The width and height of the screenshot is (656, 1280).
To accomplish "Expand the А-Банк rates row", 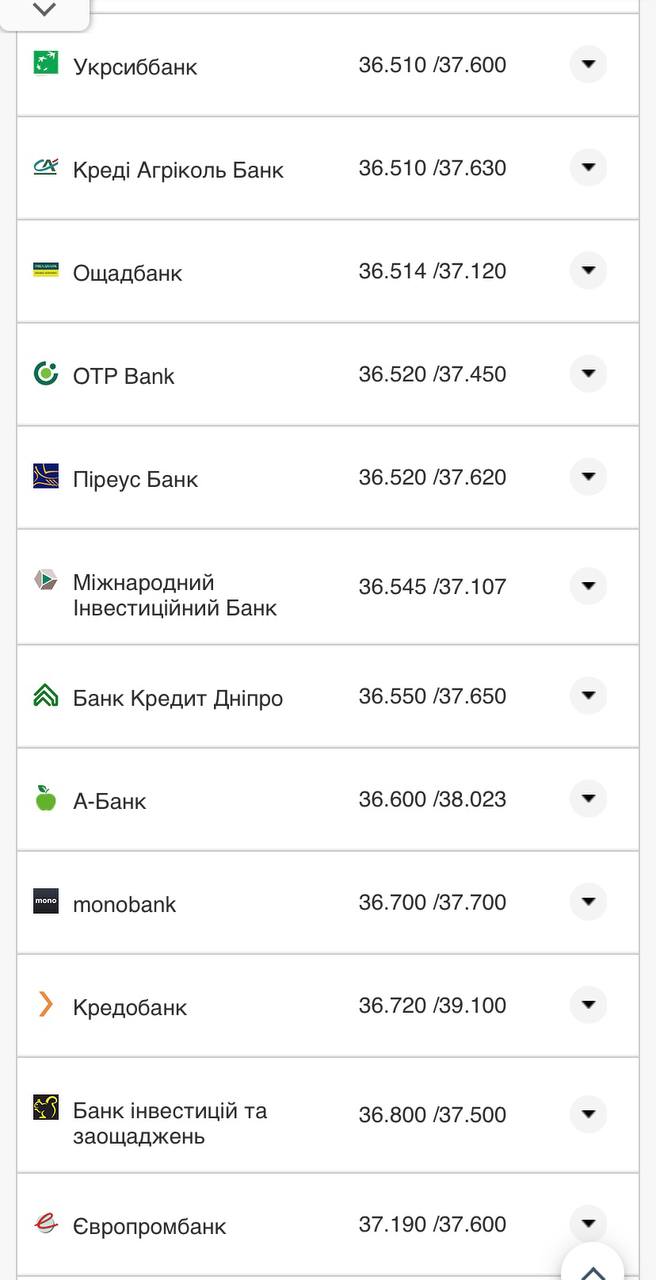I will [588, 798].
